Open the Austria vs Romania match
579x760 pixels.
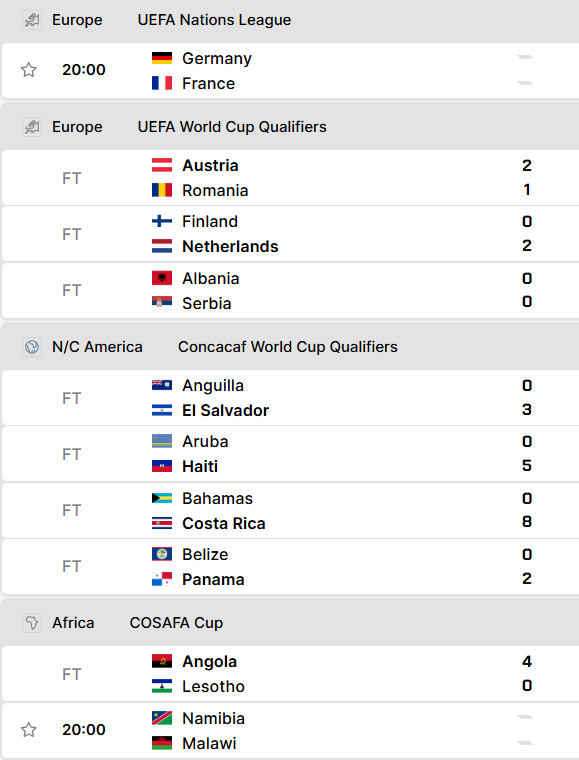point(291,178)
